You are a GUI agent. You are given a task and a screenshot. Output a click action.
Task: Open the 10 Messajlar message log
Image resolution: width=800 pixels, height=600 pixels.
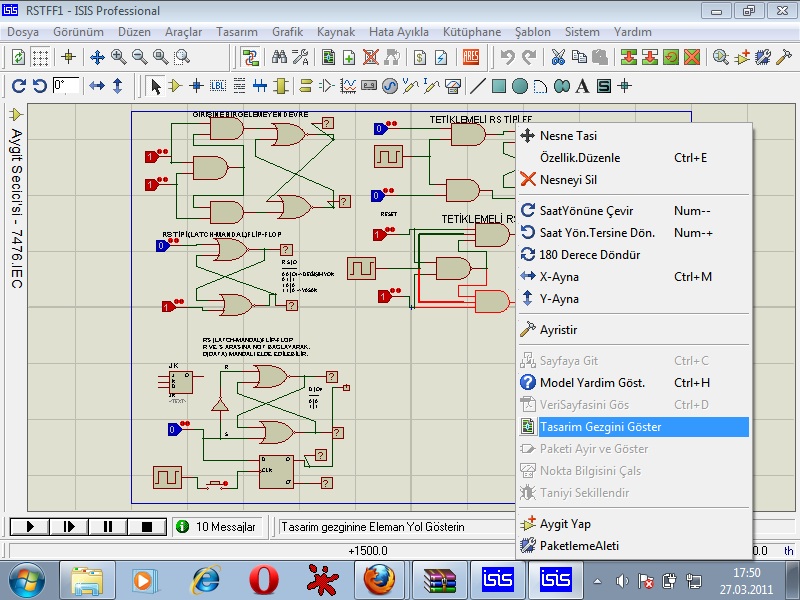point(216,527)
